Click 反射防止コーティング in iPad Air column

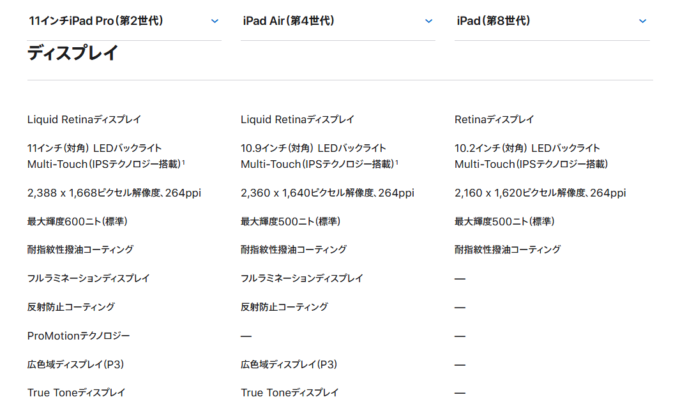click(284, 307)
